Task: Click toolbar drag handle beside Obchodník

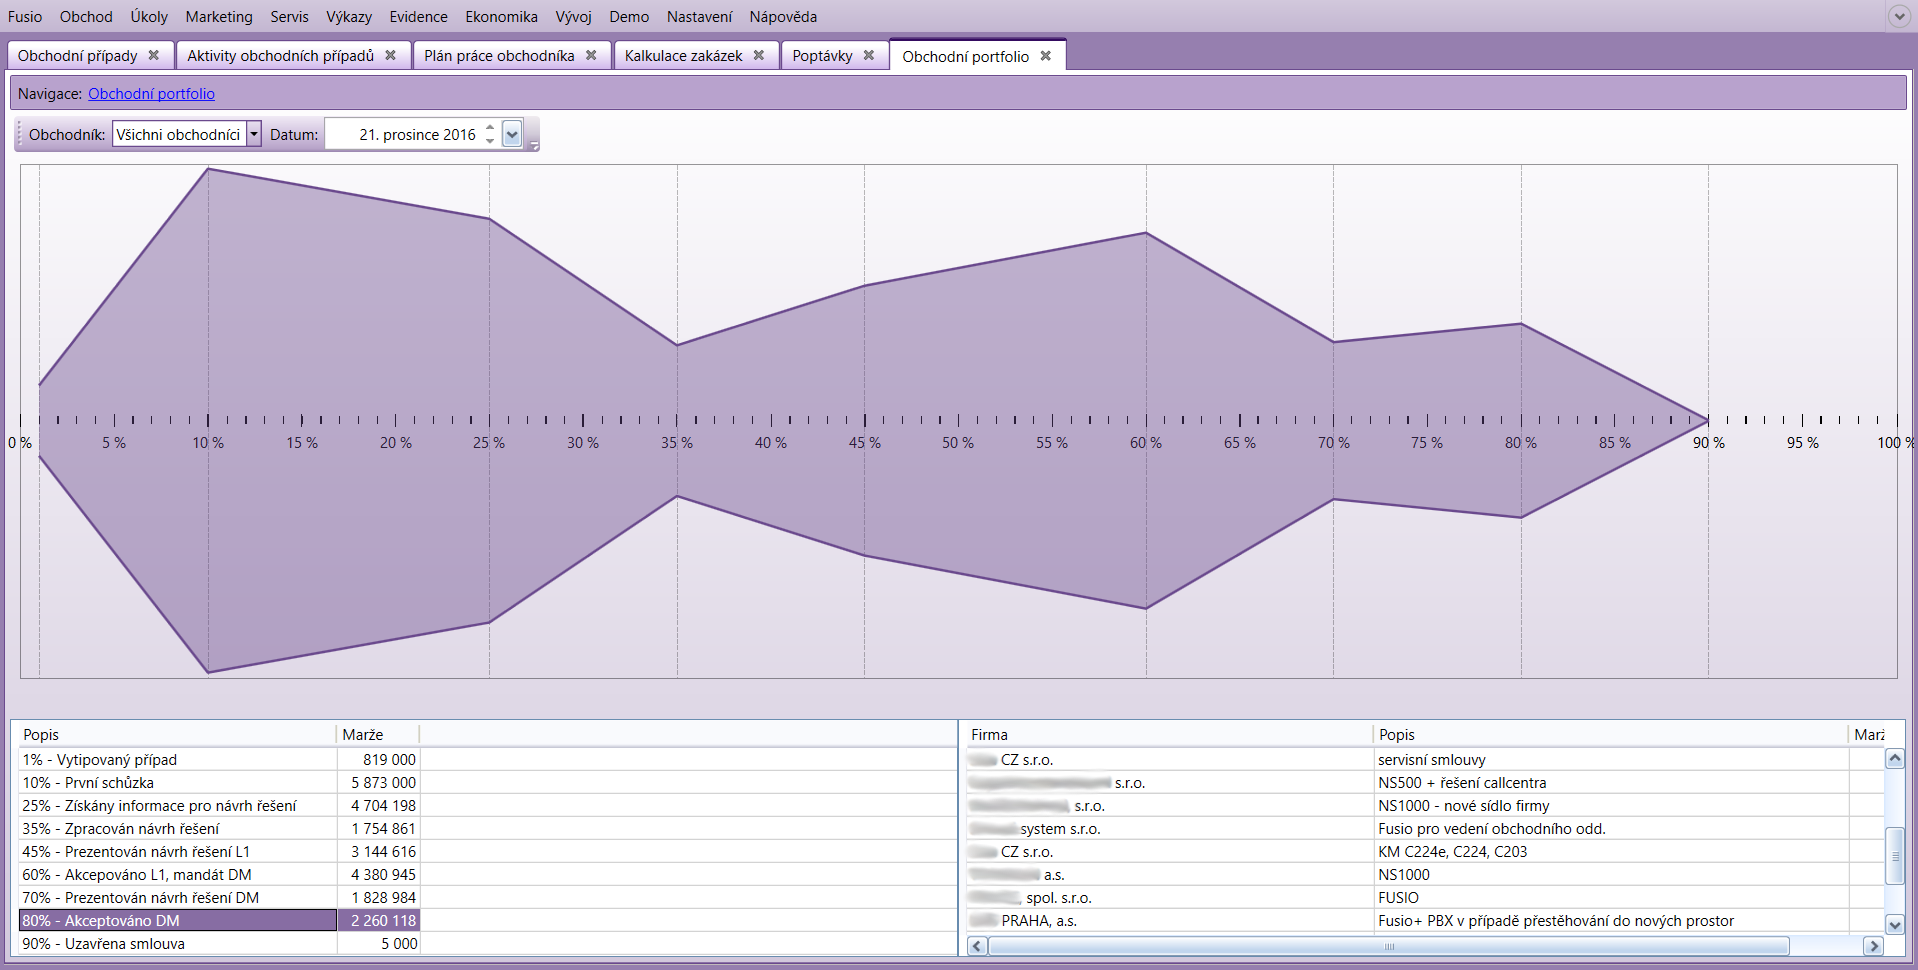Action: point(20,134)
